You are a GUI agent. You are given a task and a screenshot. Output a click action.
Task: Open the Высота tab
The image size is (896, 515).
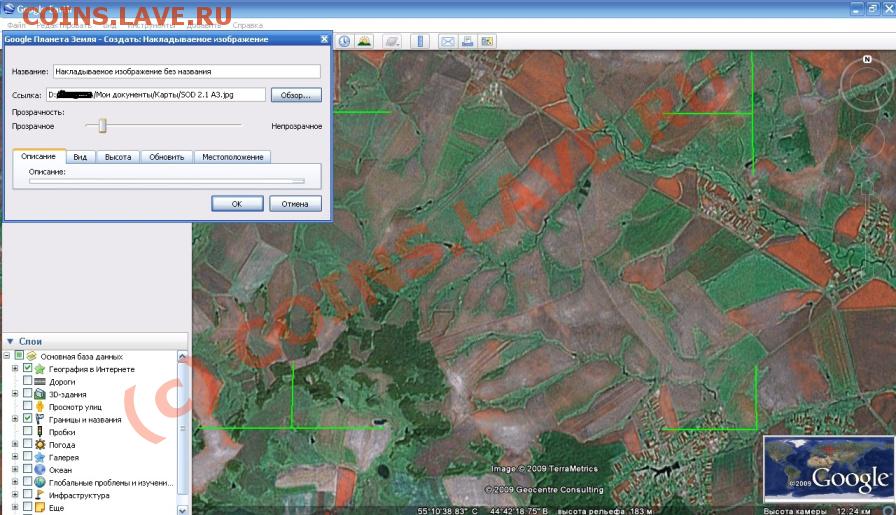click(118, 157)
